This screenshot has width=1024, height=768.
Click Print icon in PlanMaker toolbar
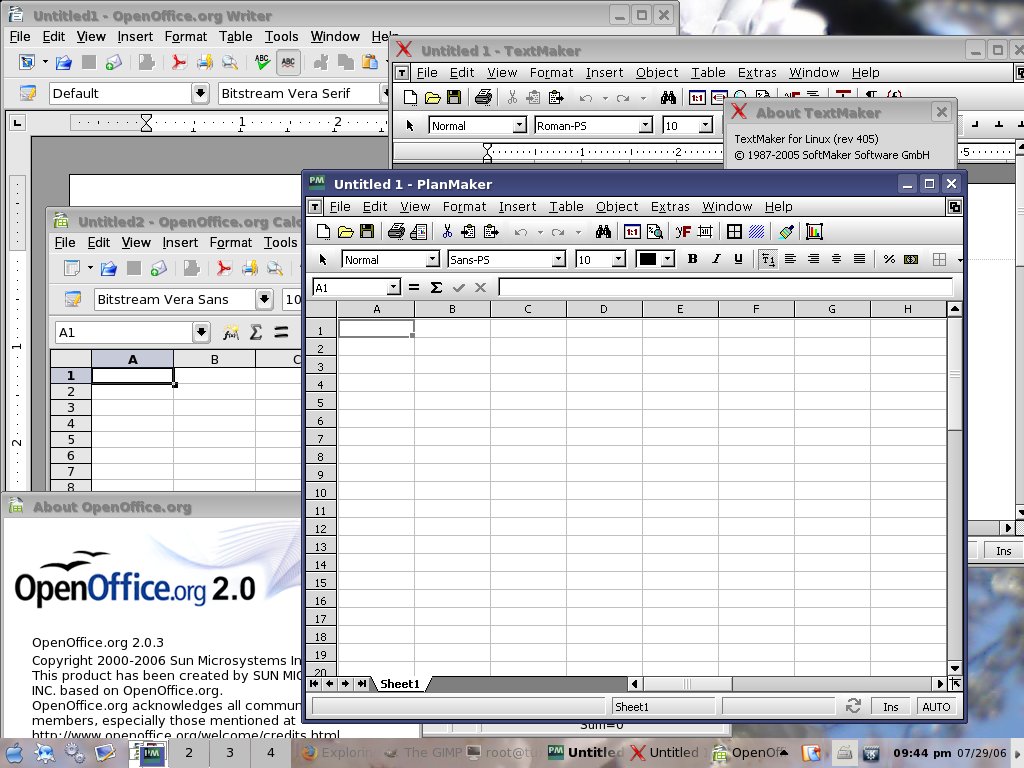click(396, 231)
